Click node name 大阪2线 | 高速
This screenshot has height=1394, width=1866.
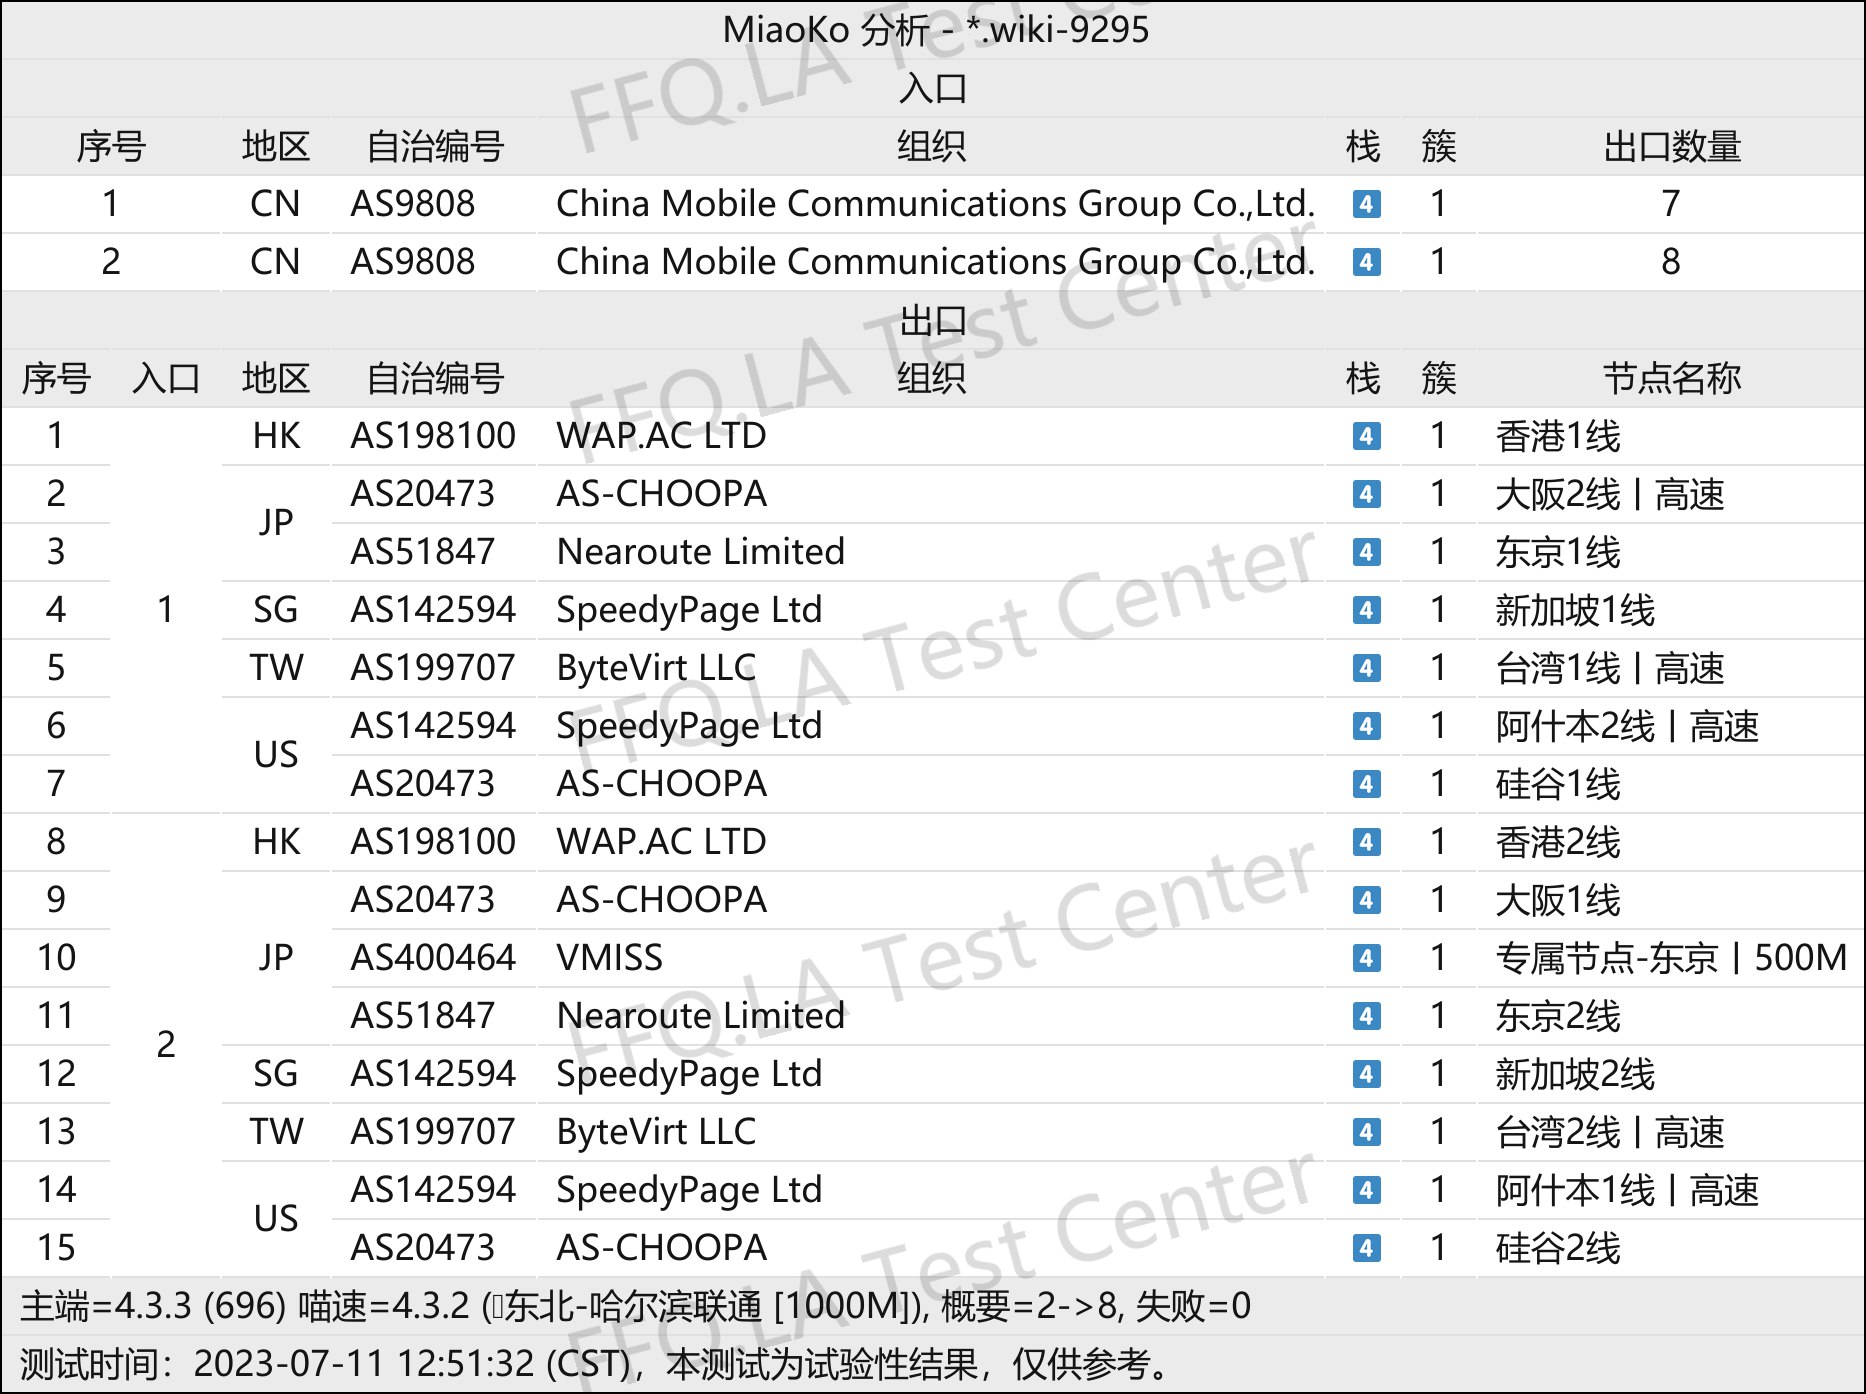(1610, 494)
